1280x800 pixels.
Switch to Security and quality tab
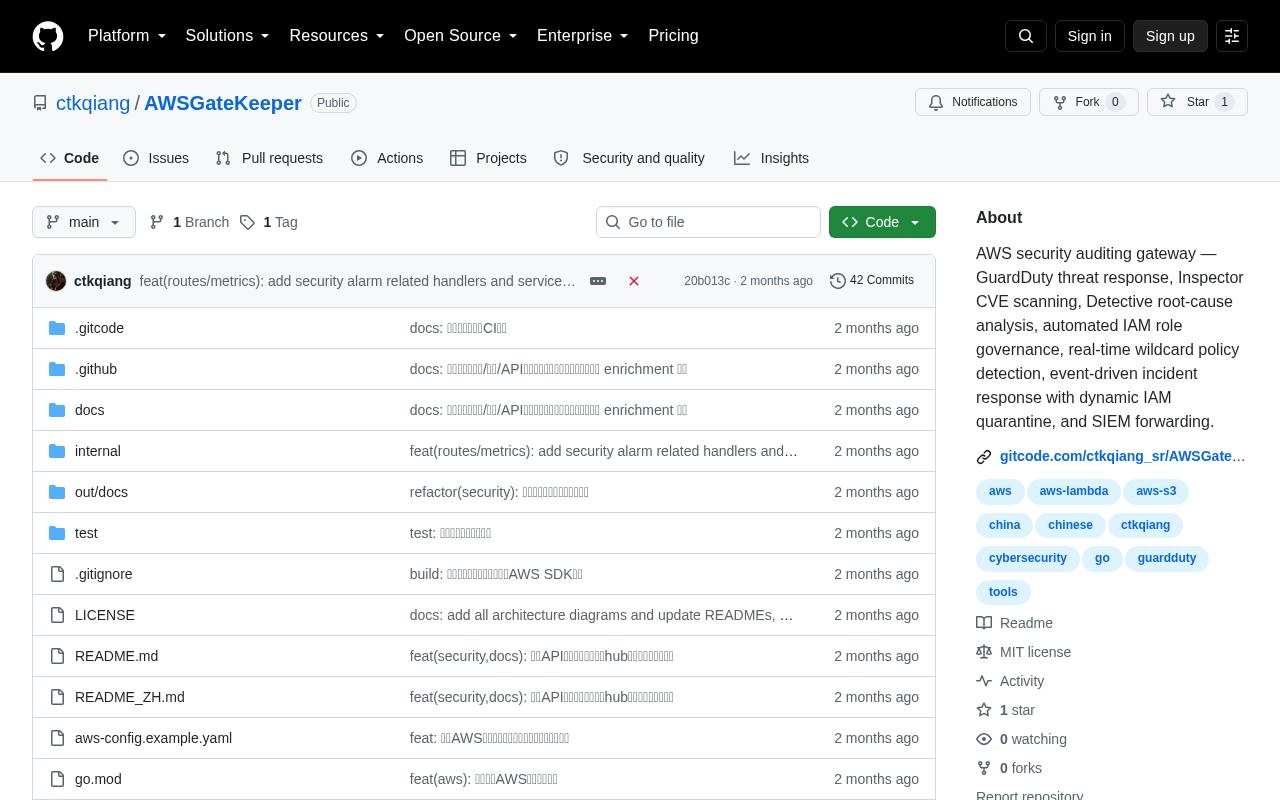click(x=629, y=158)
